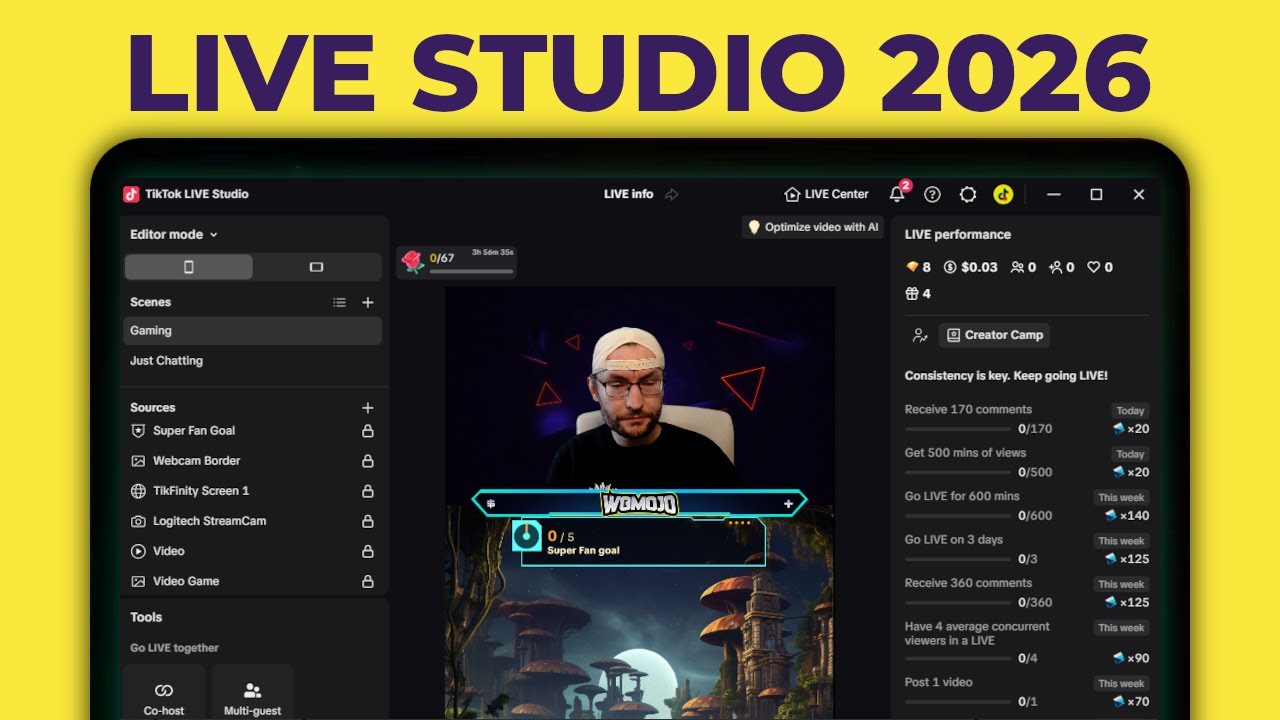The width and height of the screenshot is (1280, 720).
Task: Open the notifications bell icon
Action: pyautogui.click(x=897, y=194)
